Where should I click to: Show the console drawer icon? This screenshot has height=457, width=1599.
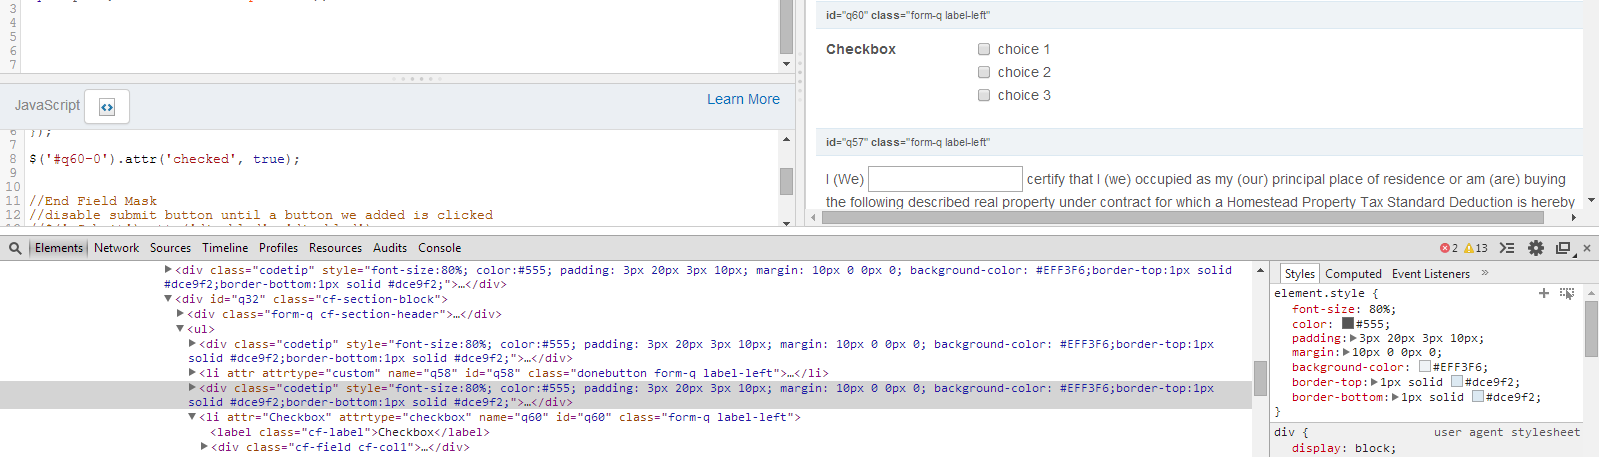pyautogui.click(x=1507, y=248)
